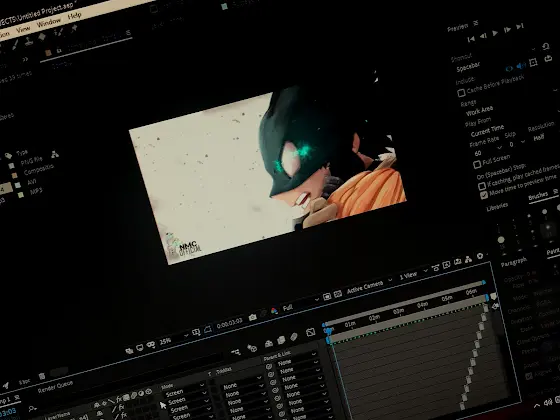Click the label tag column icon

click(x=8, y=156)
